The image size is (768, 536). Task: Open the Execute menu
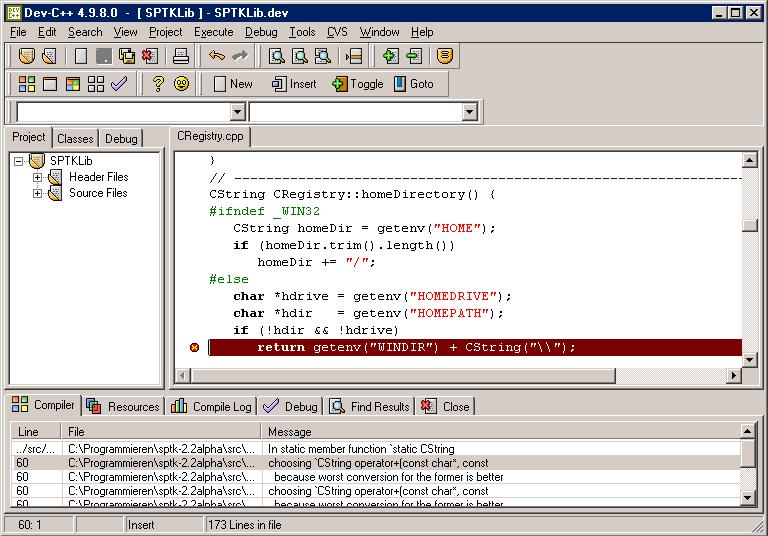(x=214, y=32)
